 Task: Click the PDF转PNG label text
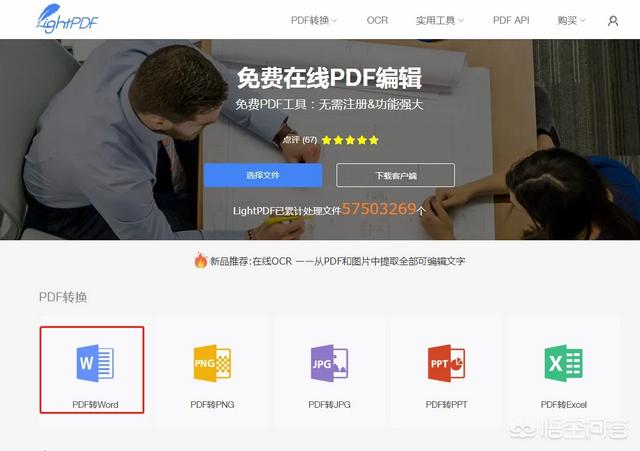[x=212, y=404]
